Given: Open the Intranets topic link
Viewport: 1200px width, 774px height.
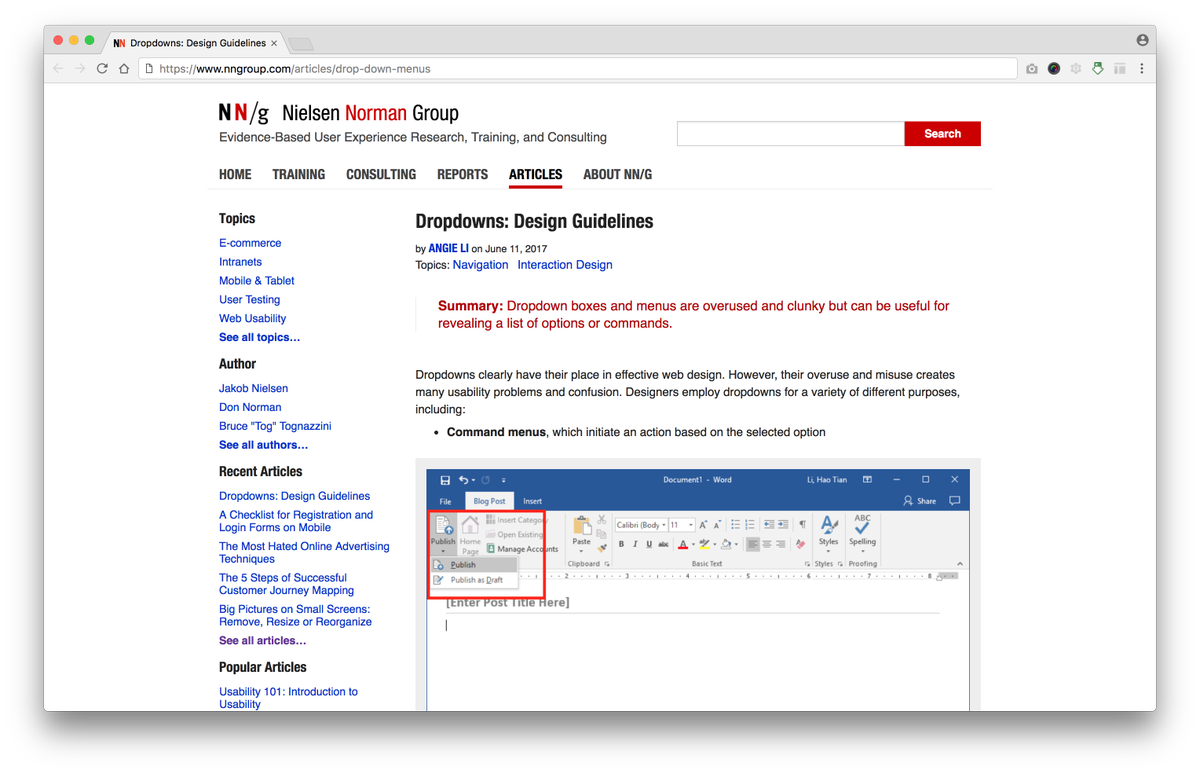Looking at the screenshot, I should 240,262.
